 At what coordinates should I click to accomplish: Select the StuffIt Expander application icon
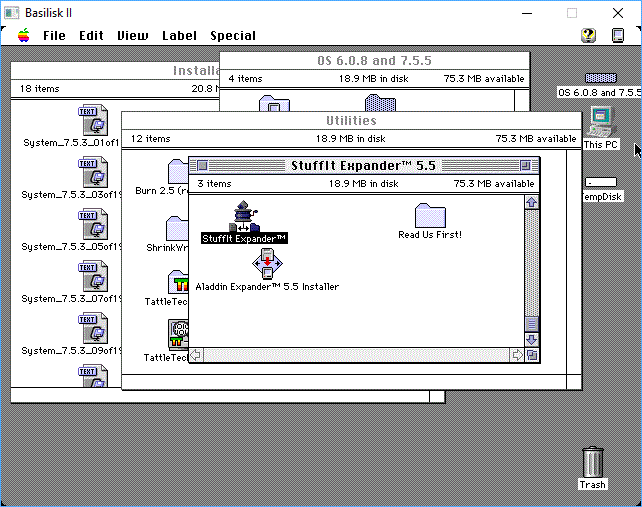click(244, 216)
